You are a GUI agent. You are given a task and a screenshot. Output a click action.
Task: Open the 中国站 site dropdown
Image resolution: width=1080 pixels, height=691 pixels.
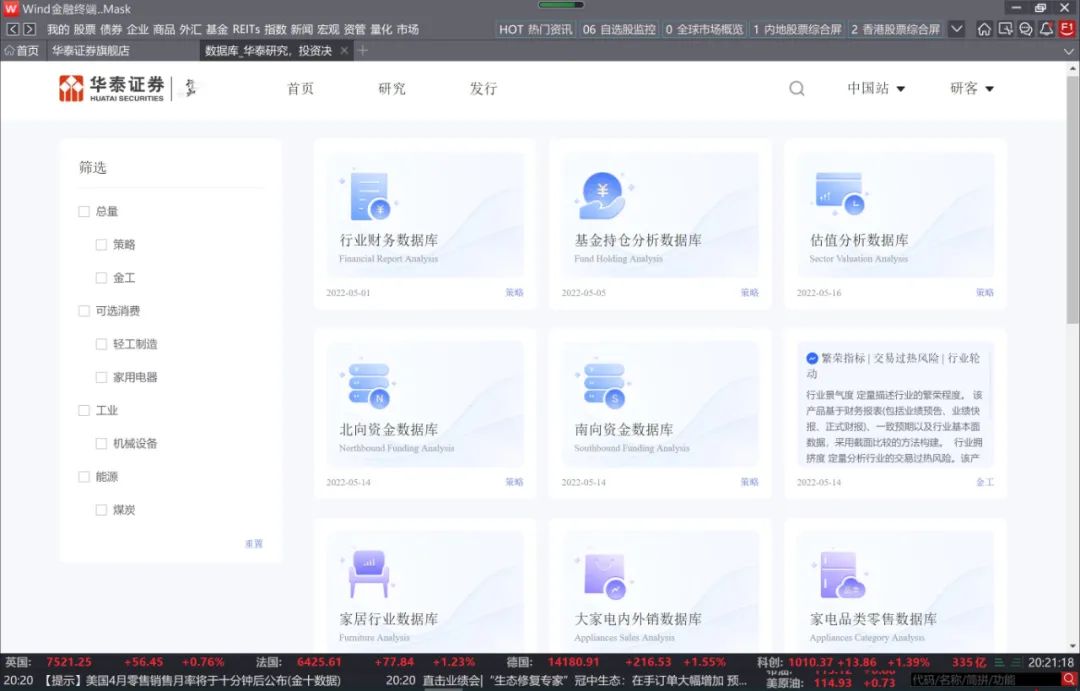876,88
